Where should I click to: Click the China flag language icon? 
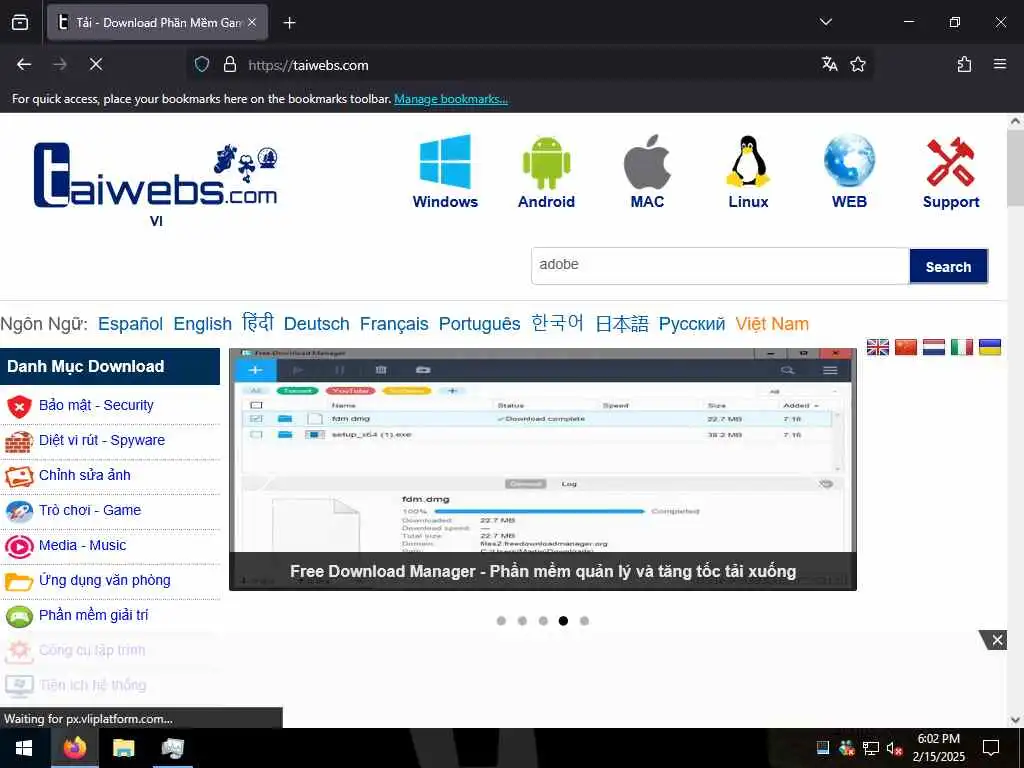pyautogui.click(x=906, y=347)
